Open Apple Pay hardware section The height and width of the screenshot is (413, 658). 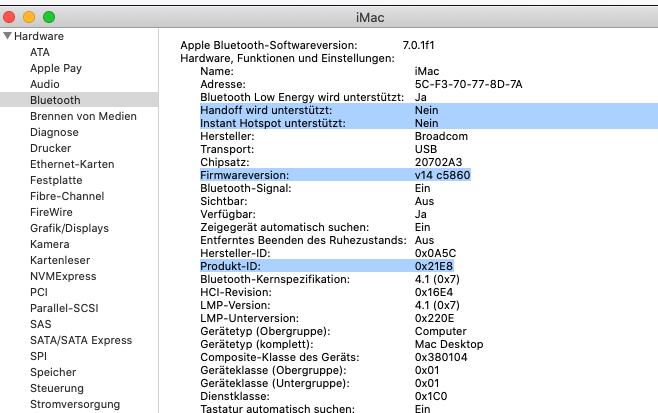[56, 68]
